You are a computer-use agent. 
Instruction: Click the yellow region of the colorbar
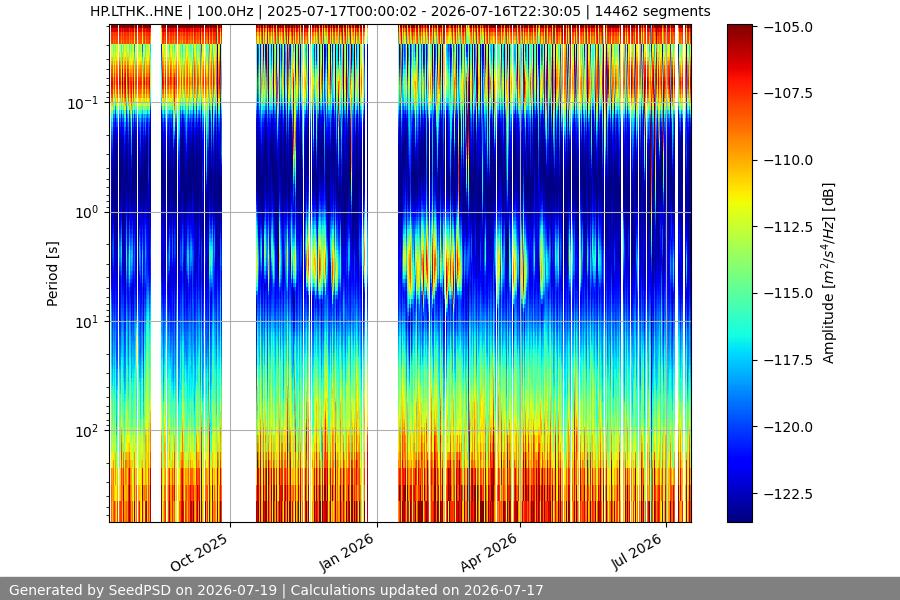tap(739, 198)
